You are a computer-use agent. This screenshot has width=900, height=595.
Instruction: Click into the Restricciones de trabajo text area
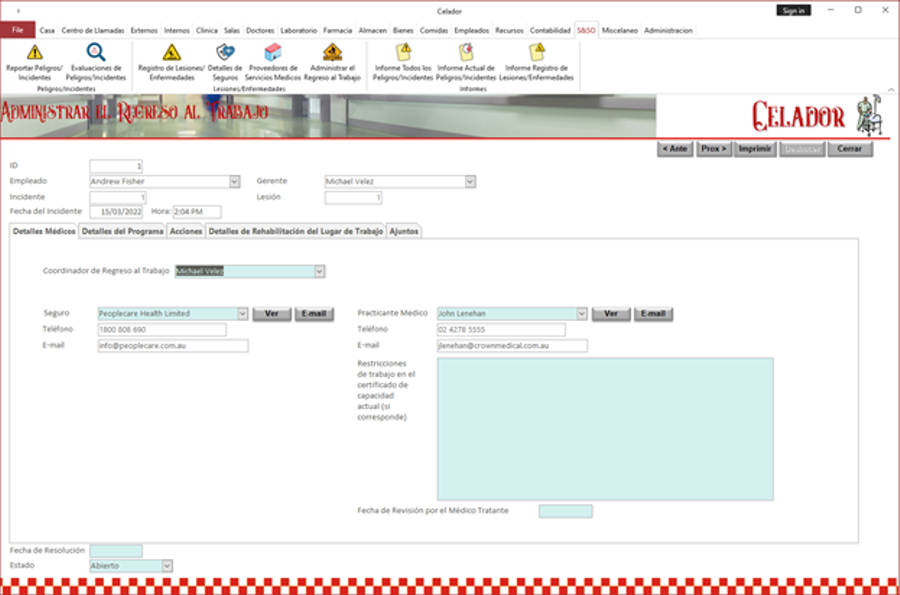tap(604, 428)
